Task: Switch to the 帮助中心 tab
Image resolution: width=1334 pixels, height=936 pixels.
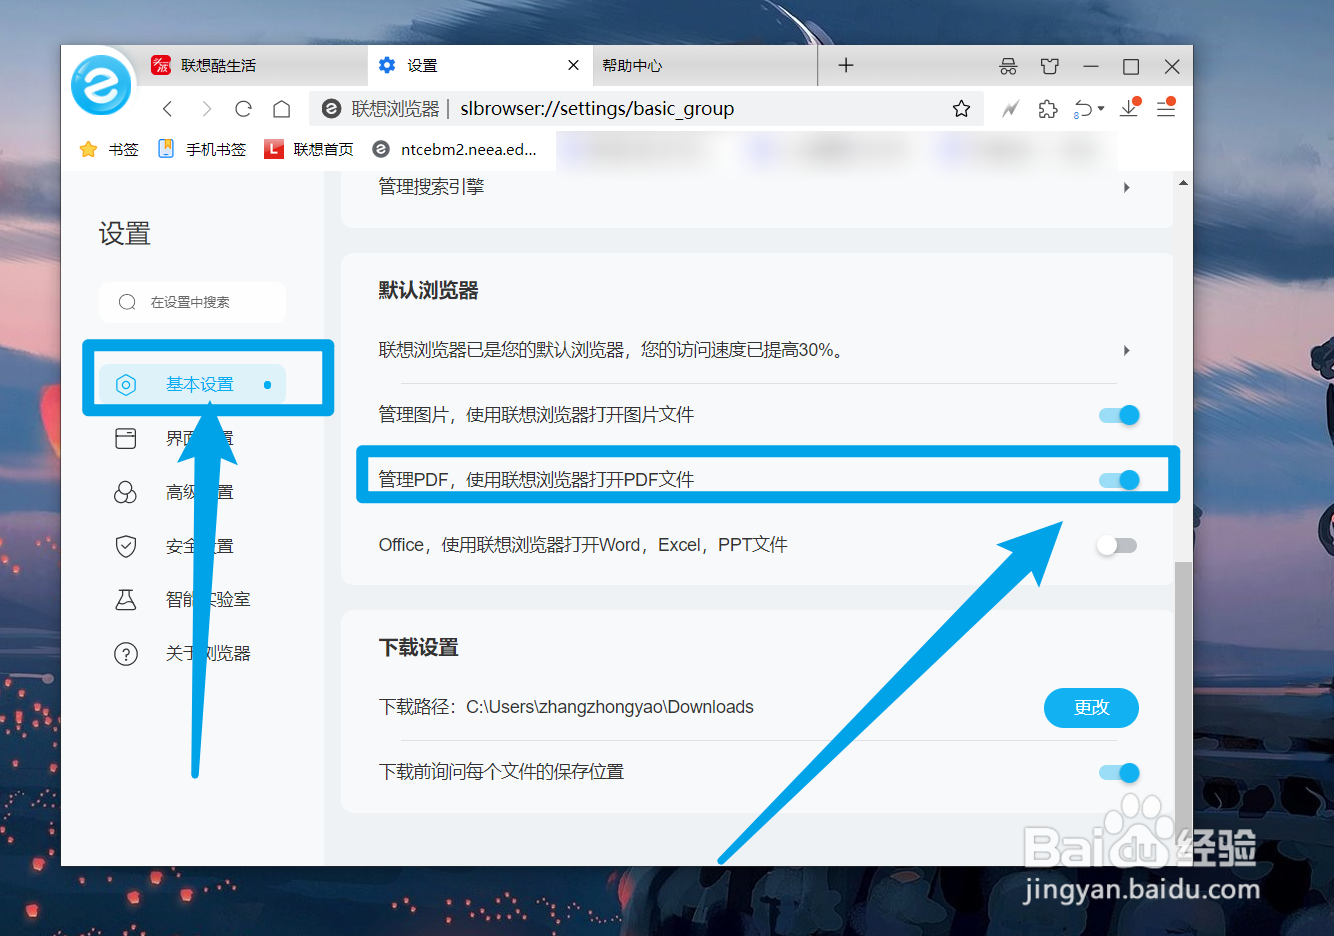Action: (704, 65)
